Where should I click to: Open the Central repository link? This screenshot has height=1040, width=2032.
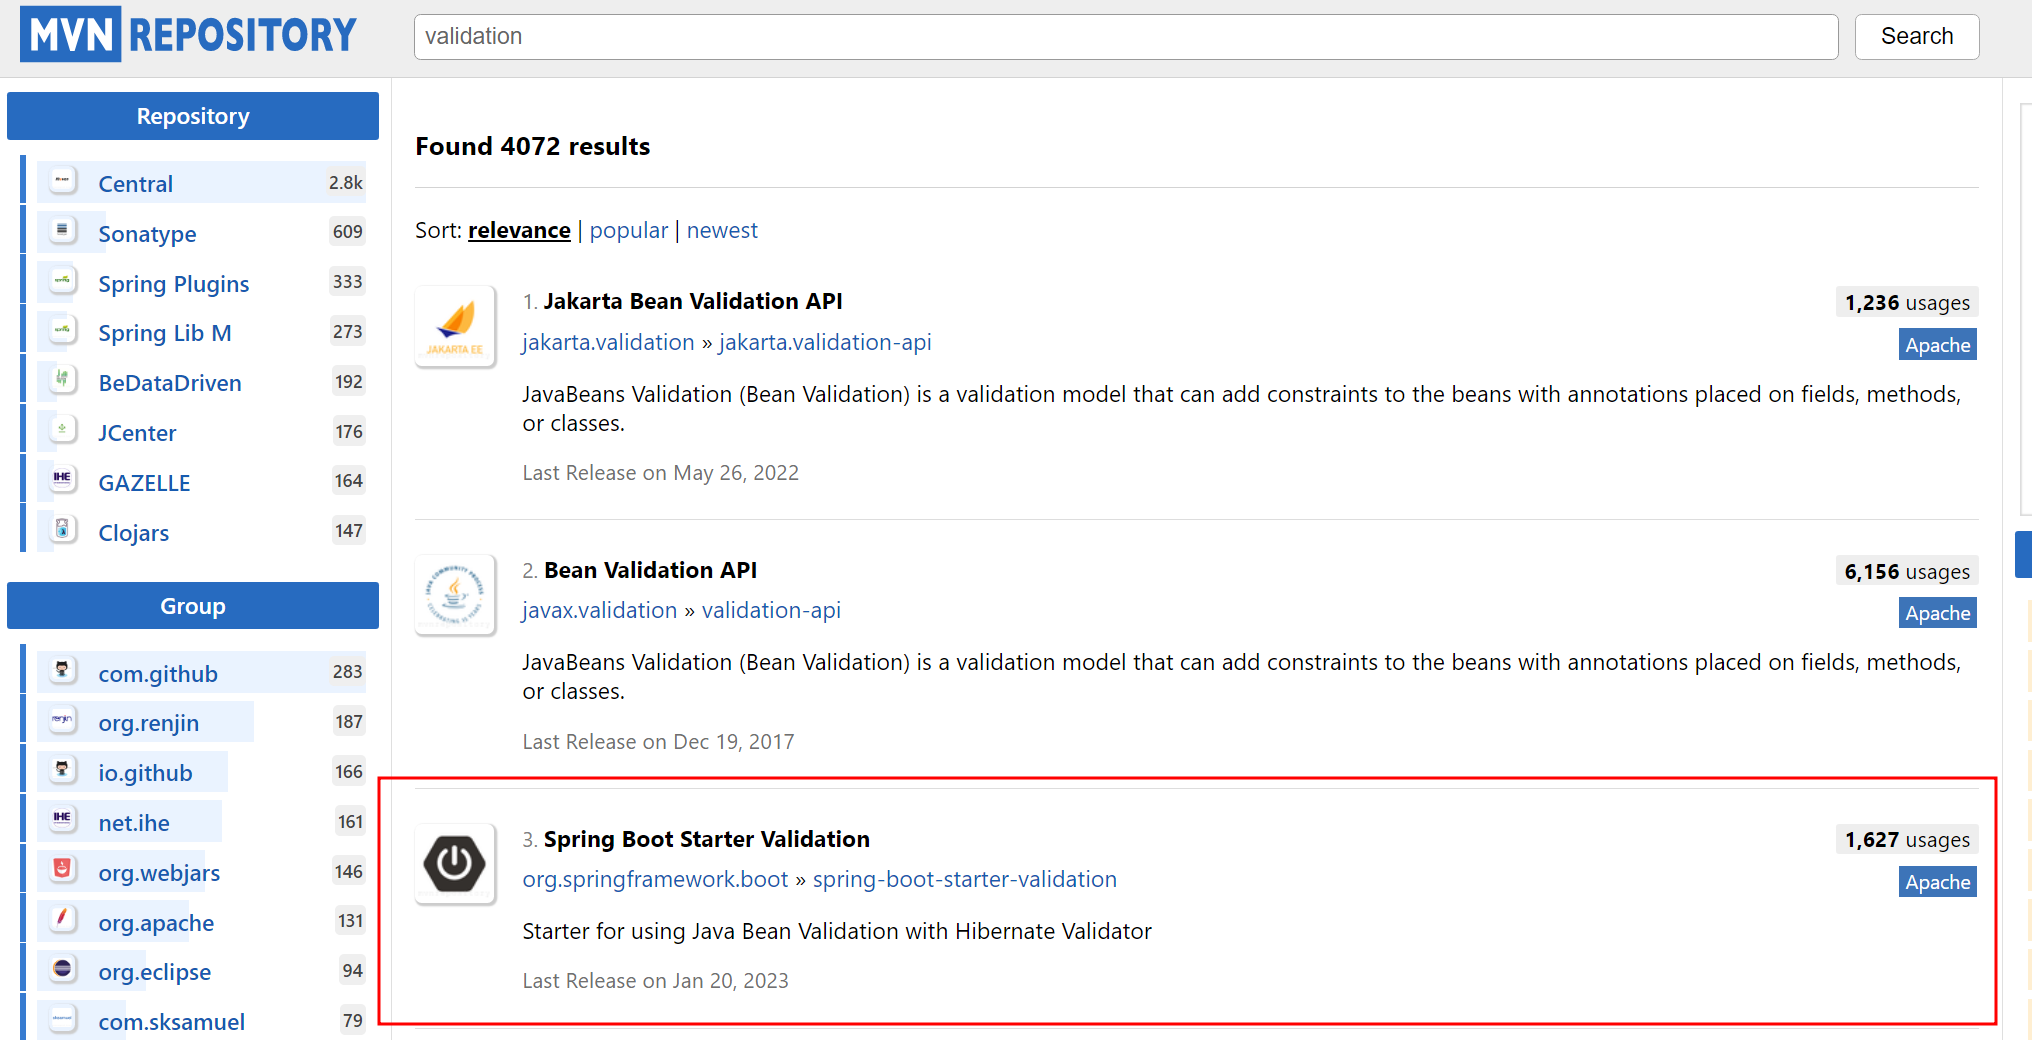tap(136, 184)
